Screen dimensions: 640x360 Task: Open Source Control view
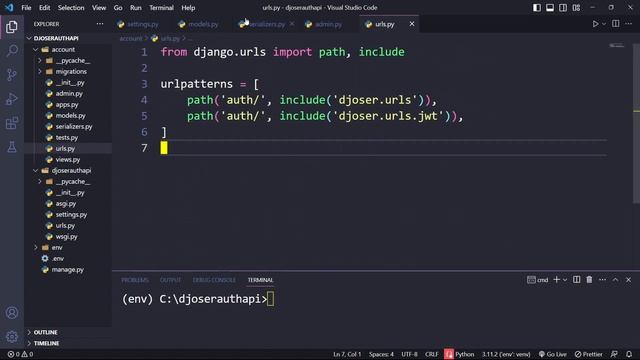(12, 75)
